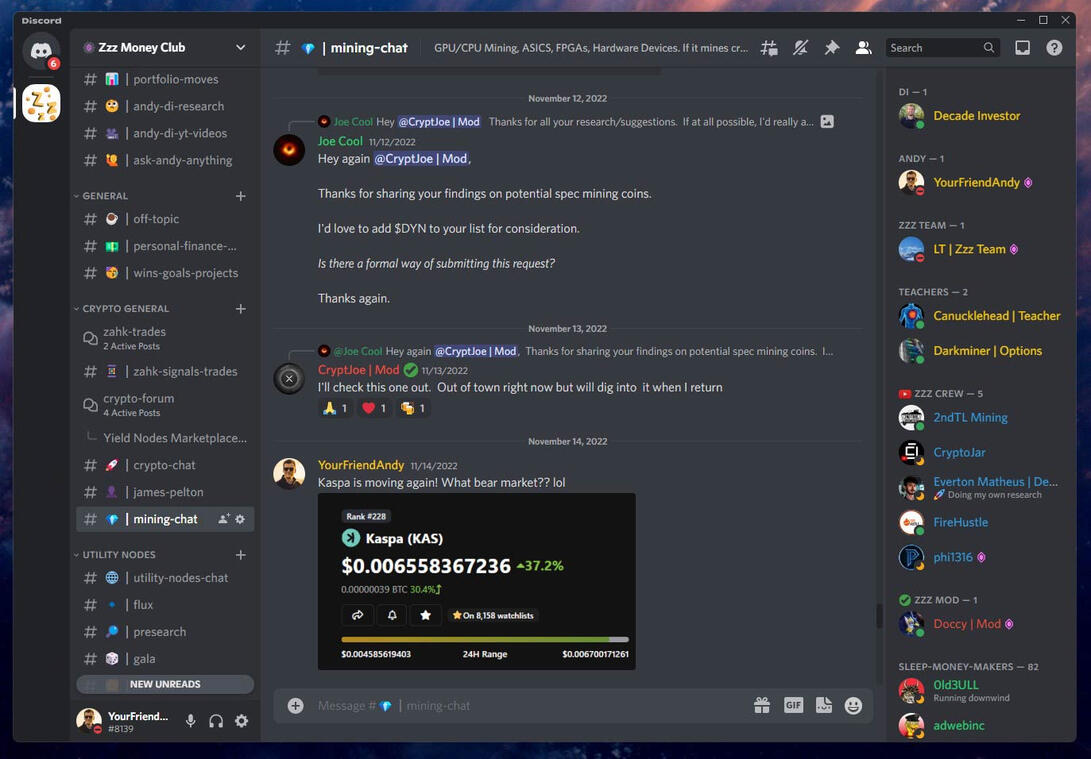Open CryptJoe | Mod profile name

click(358, 370)
